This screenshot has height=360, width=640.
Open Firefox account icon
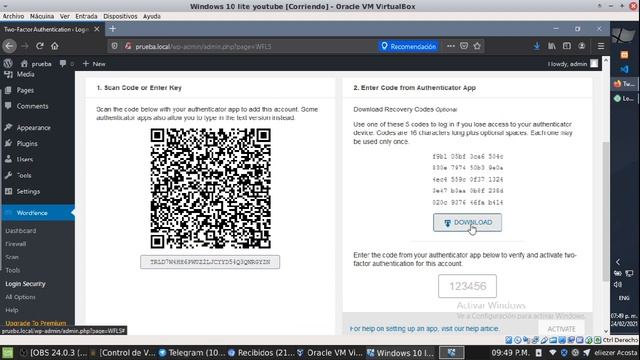coord(582,46)
